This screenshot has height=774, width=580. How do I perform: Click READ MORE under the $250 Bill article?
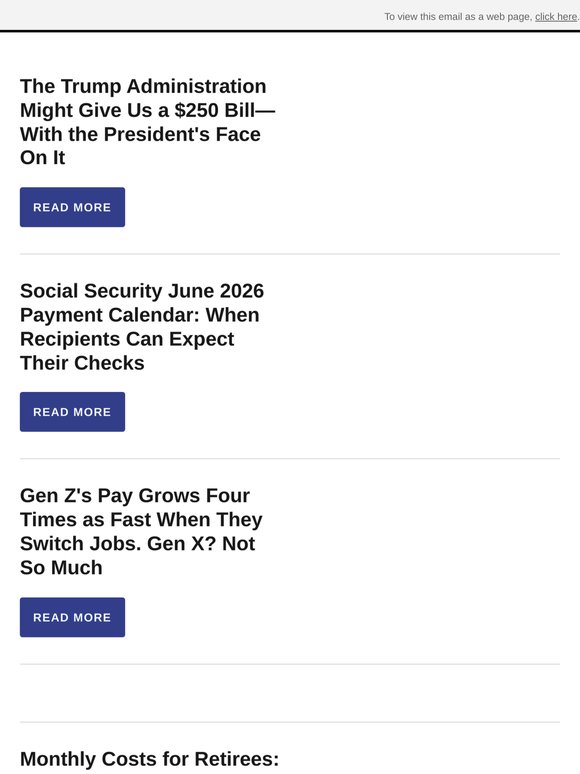click(72, 207)
